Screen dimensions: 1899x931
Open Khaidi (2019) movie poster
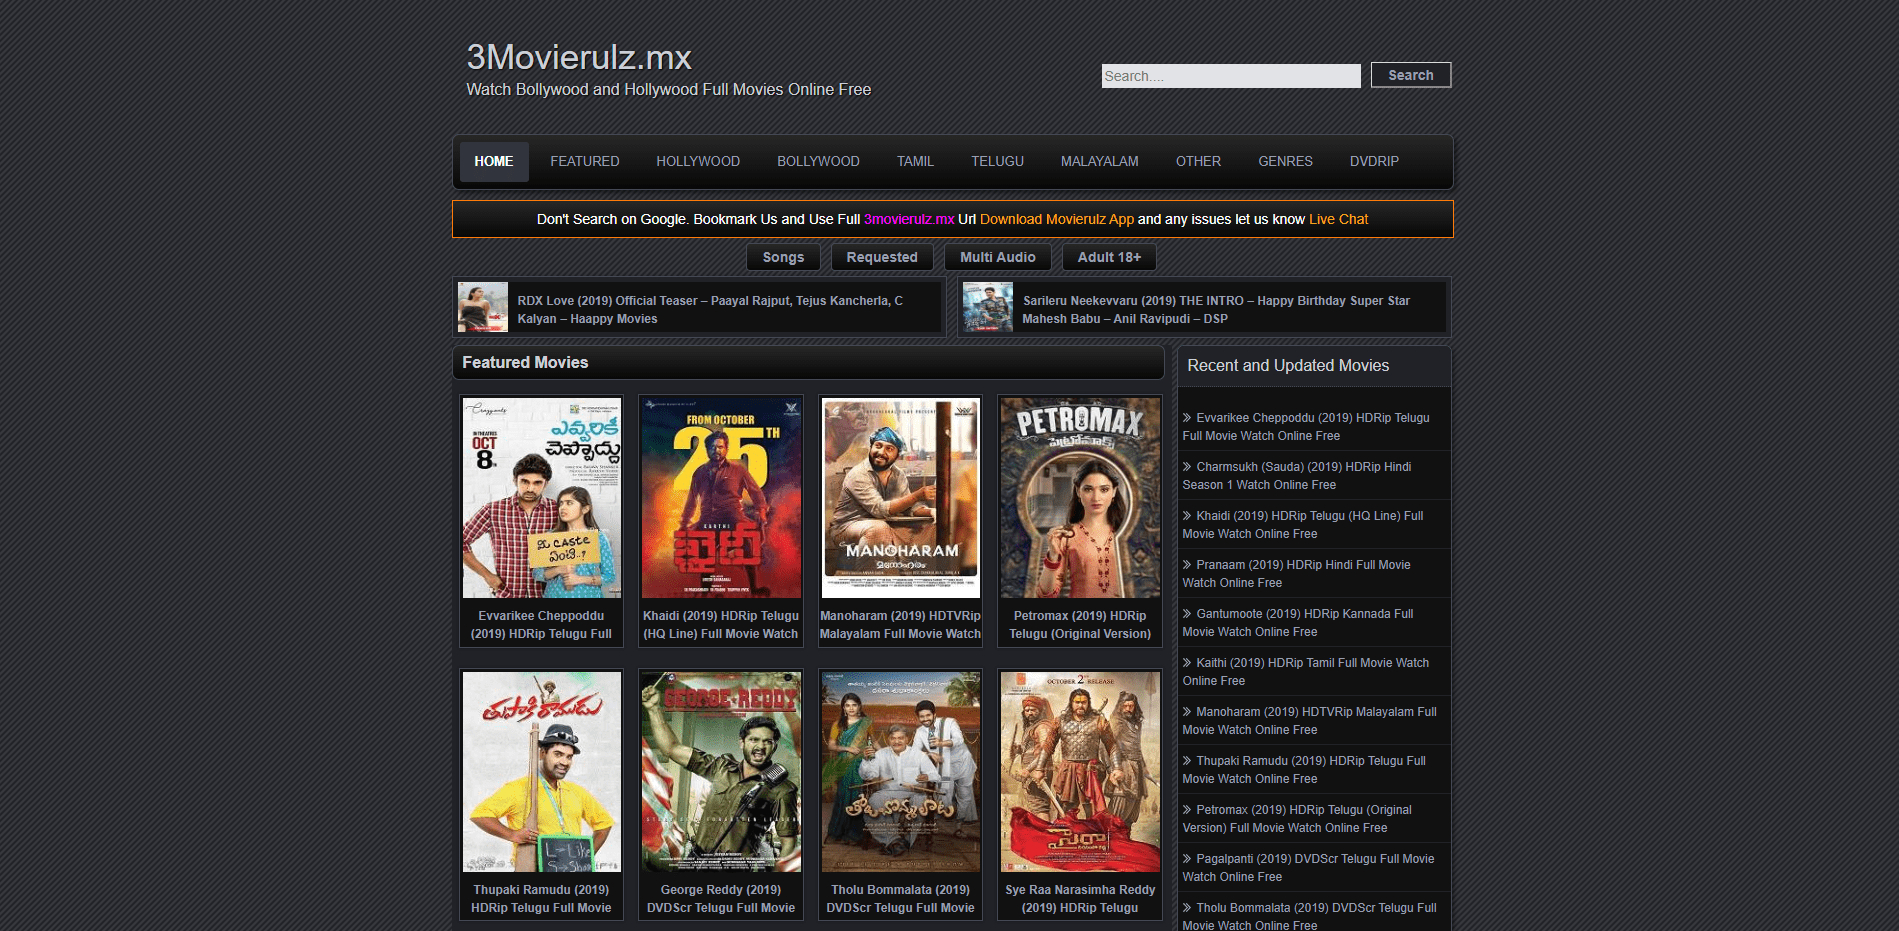[x=721, y=498]
